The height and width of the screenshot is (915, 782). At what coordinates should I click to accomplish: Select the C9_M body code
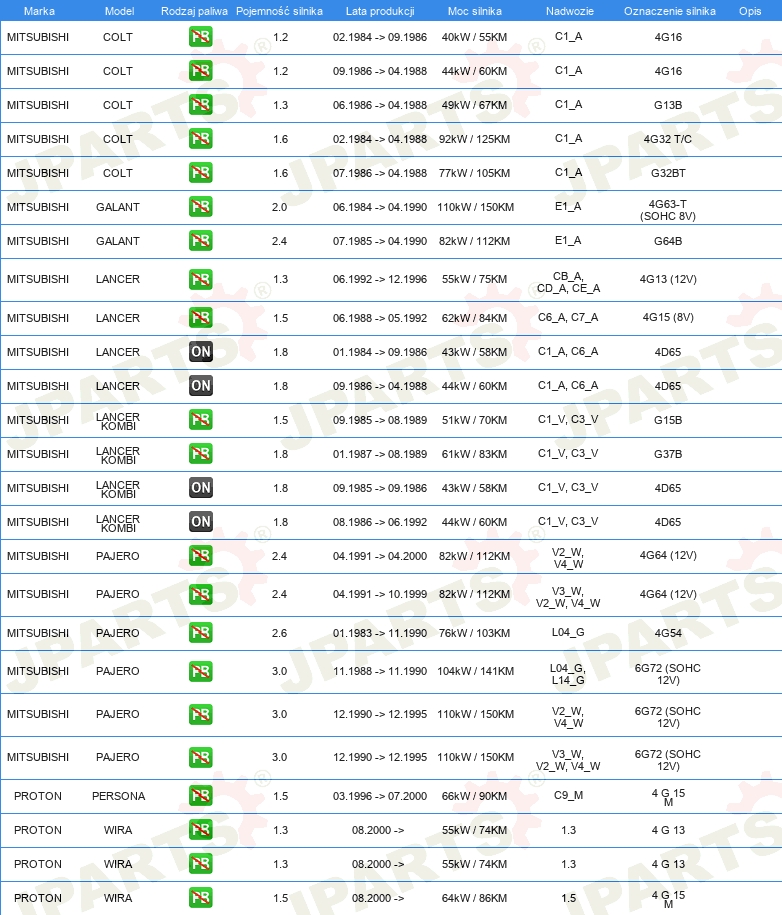568,795
